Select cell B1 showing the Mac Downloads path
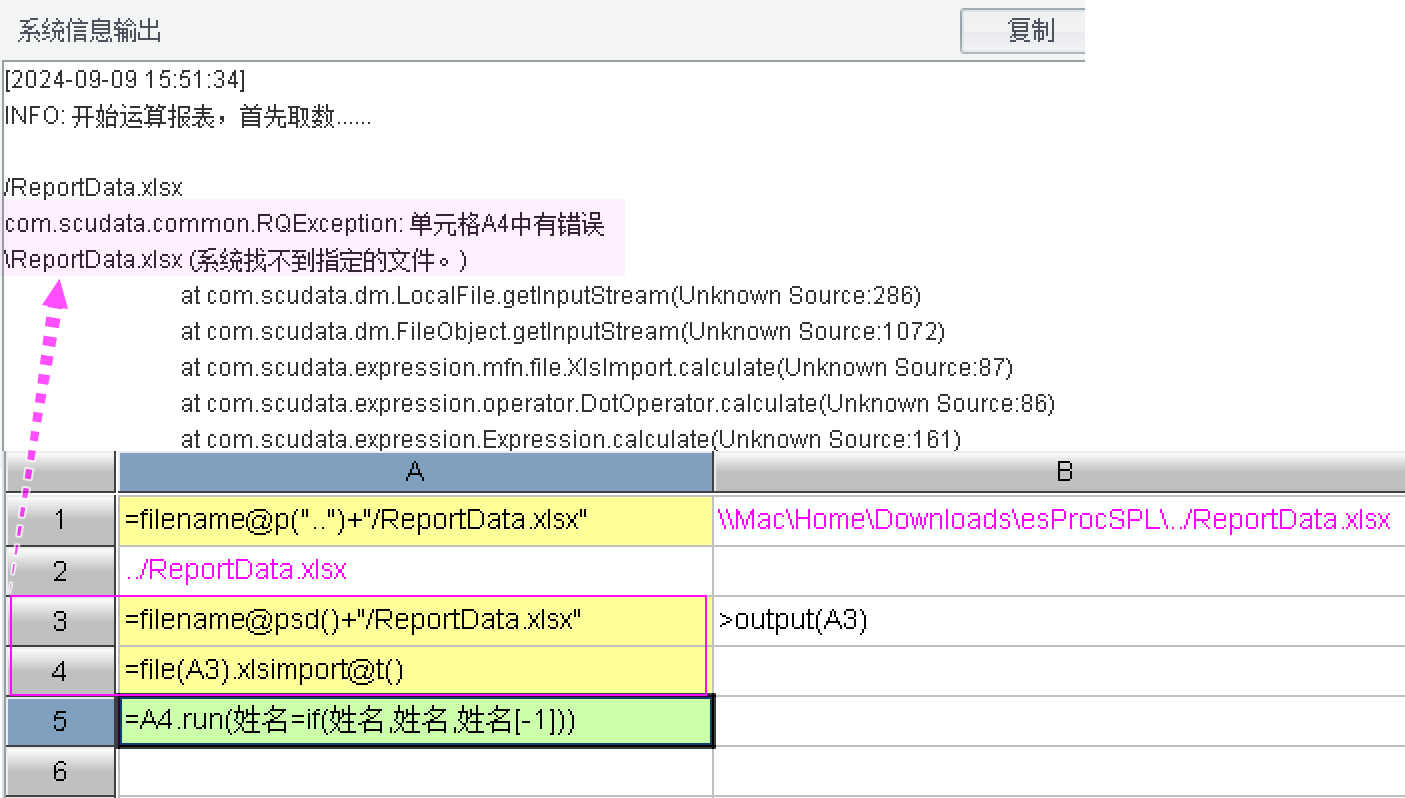This screenshot has height=798, width=1405. pyautogui.click(x=1058, y=520)
